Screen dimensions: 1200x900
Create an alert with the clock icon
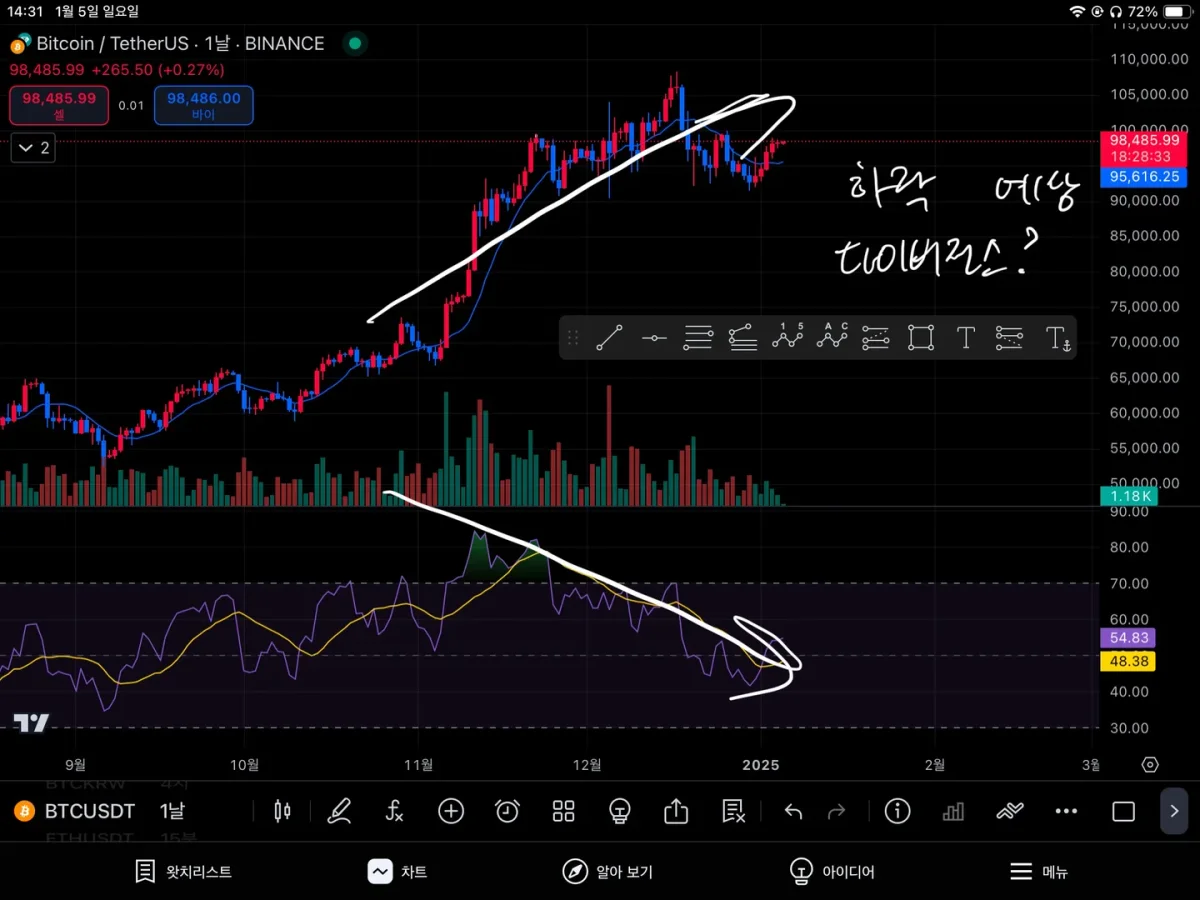(507, 811)
